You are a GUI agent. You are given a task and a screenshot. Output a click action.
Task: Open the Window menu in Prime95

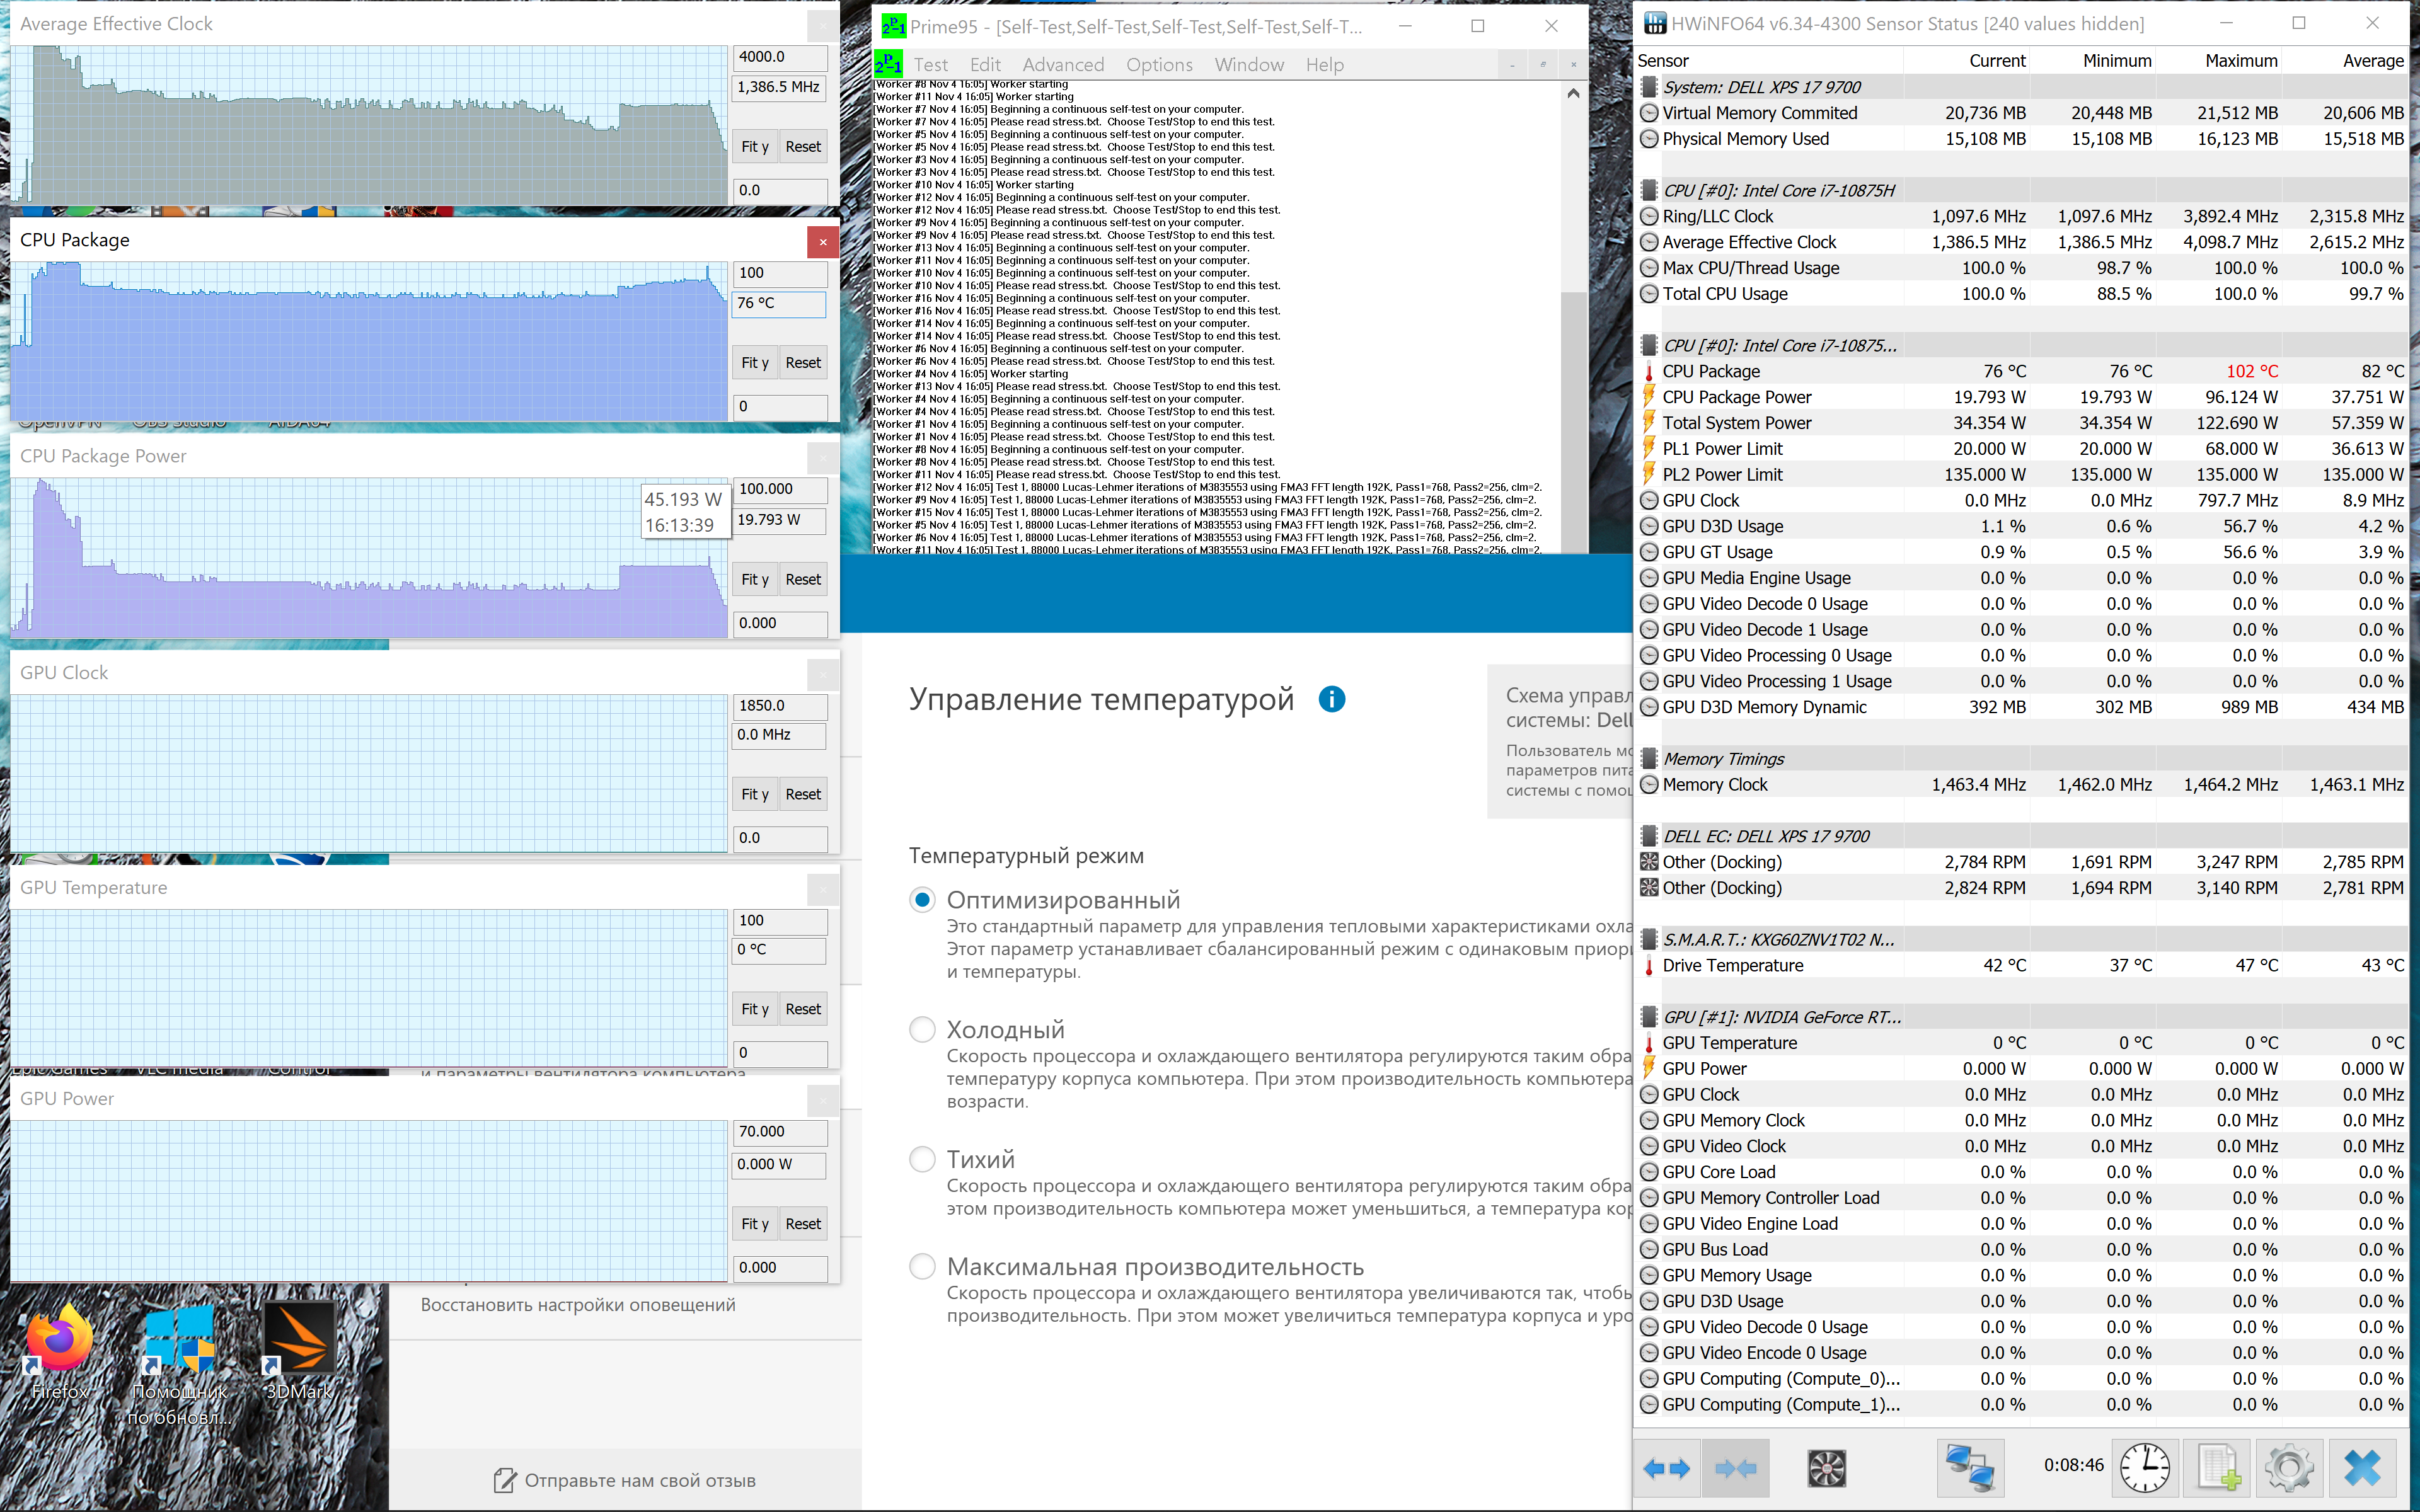pyautogui.click(x=1249, y=65)
